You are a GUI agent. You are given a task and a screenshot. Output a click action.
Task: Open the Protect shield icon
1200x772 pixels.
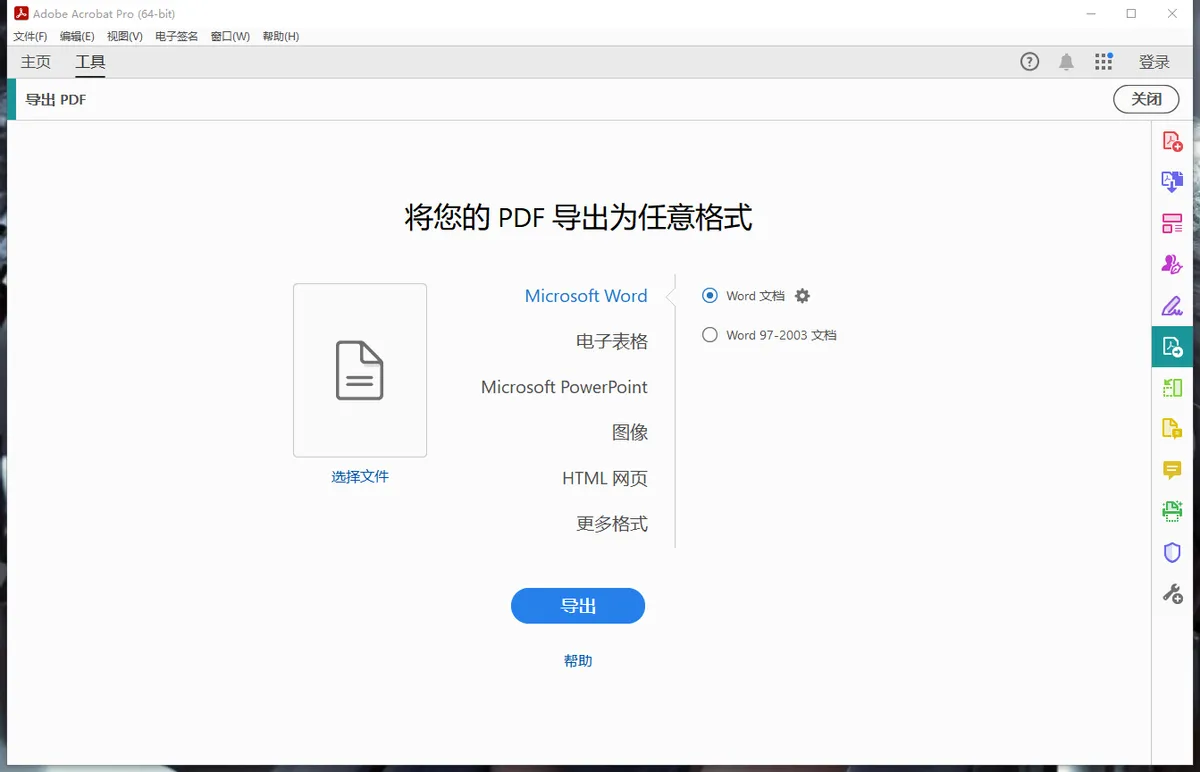pos(1172,552)
